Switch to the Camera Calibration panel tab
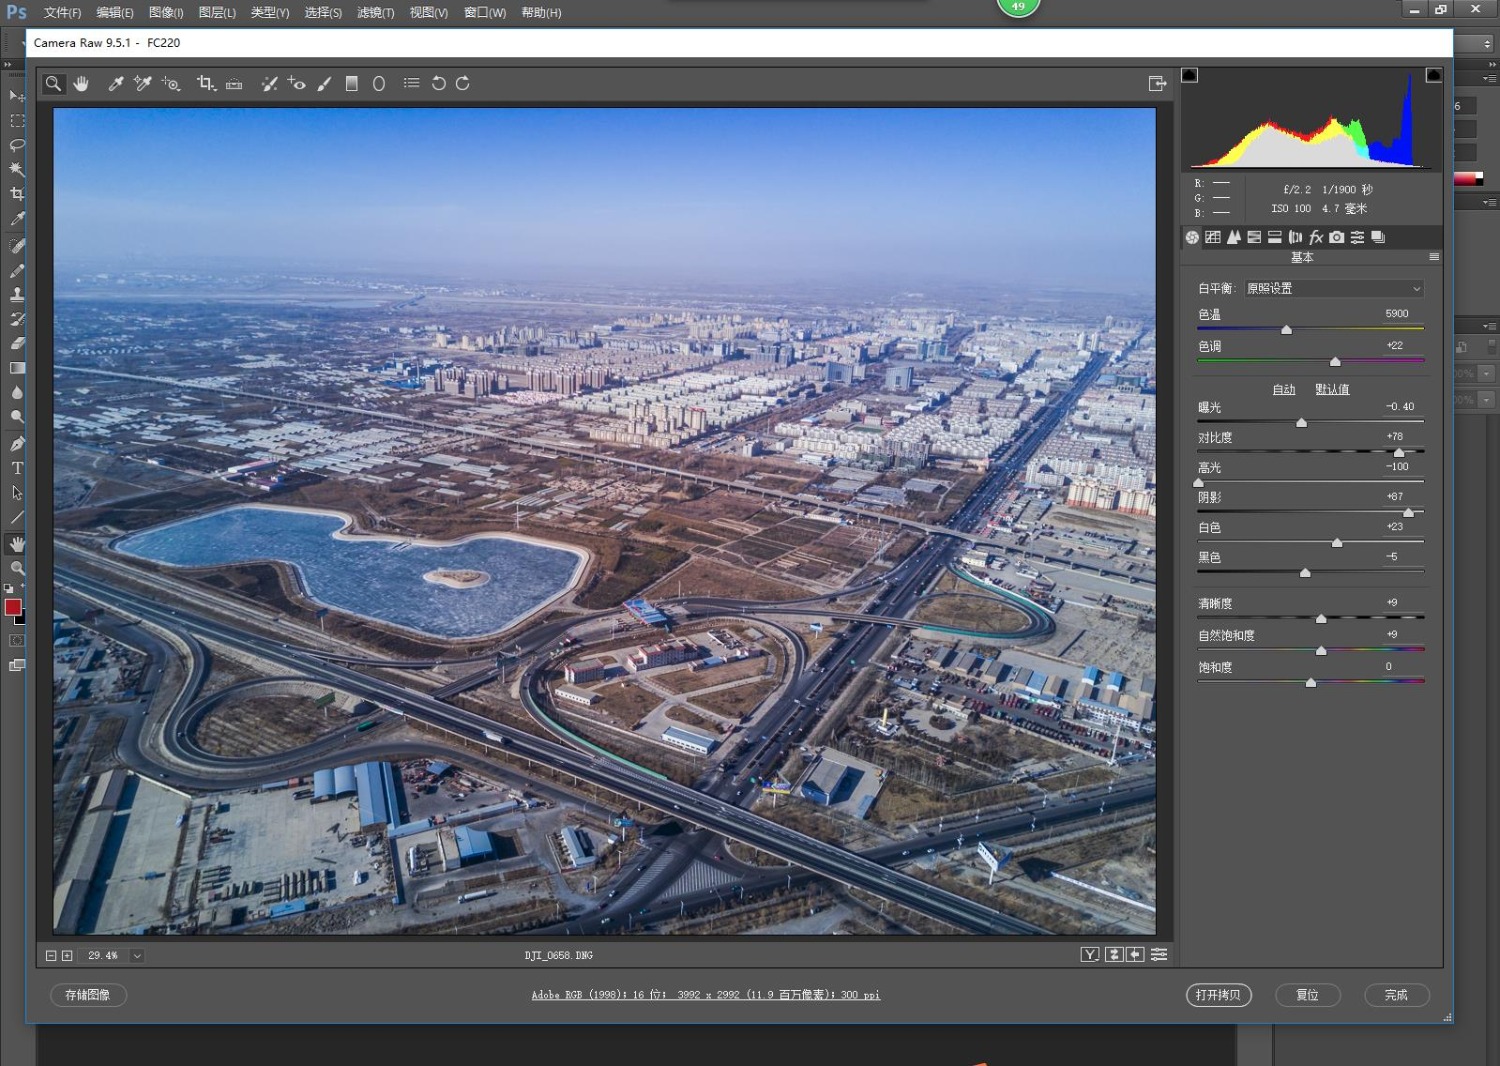Screen dimensions: 1500x1066 pos(1337,237)
